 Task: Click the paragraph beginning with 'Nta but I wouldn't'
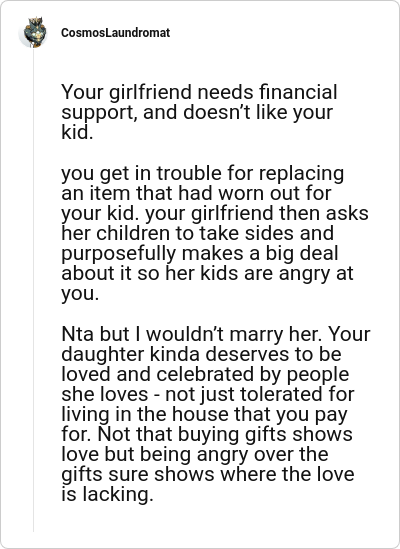(x=215, y=414)
